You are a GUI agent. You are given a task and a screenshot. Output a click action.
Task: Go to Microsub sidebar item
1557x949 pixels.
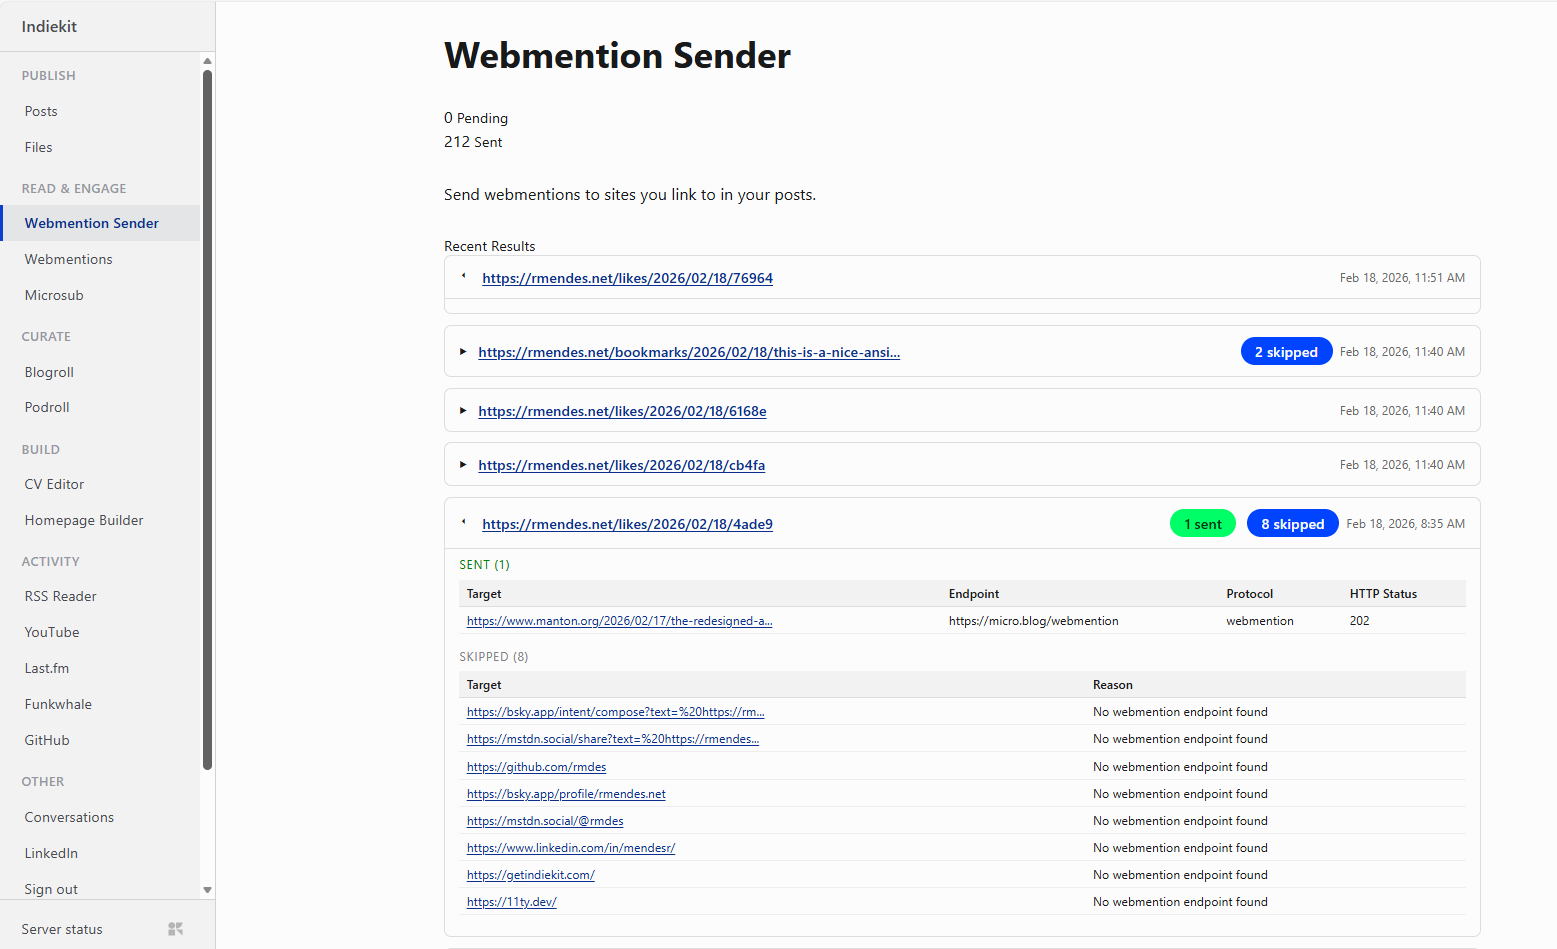tap(54, 295)
